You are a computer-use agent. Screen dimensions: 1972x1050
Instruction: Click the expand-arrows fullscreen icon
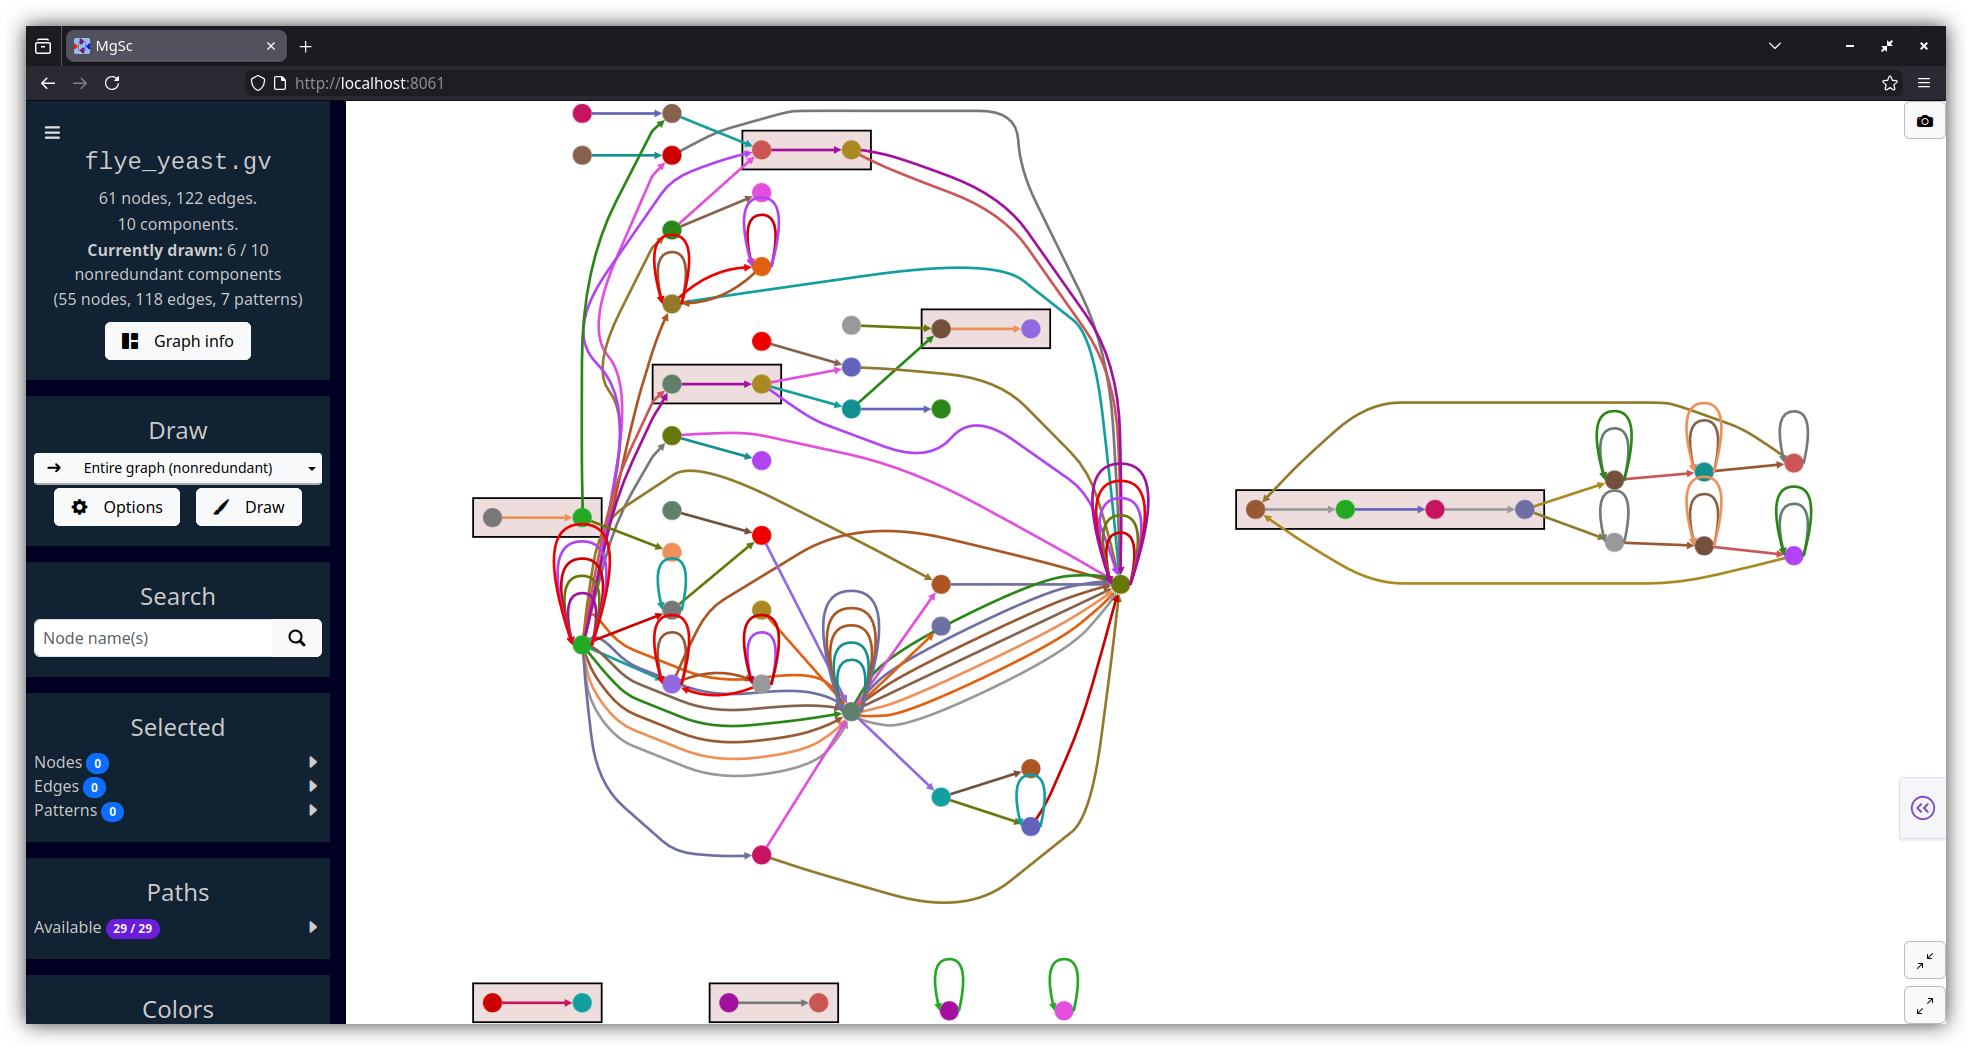pos(1924,1005)
